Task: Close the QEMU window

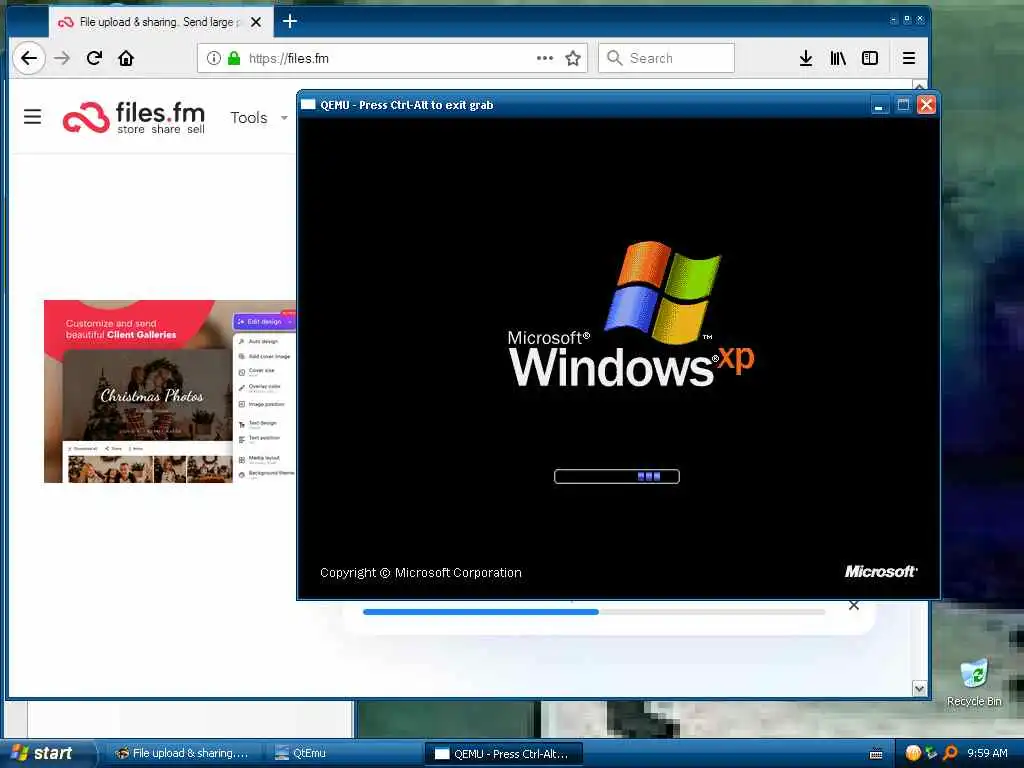Action: click(927, 105)
